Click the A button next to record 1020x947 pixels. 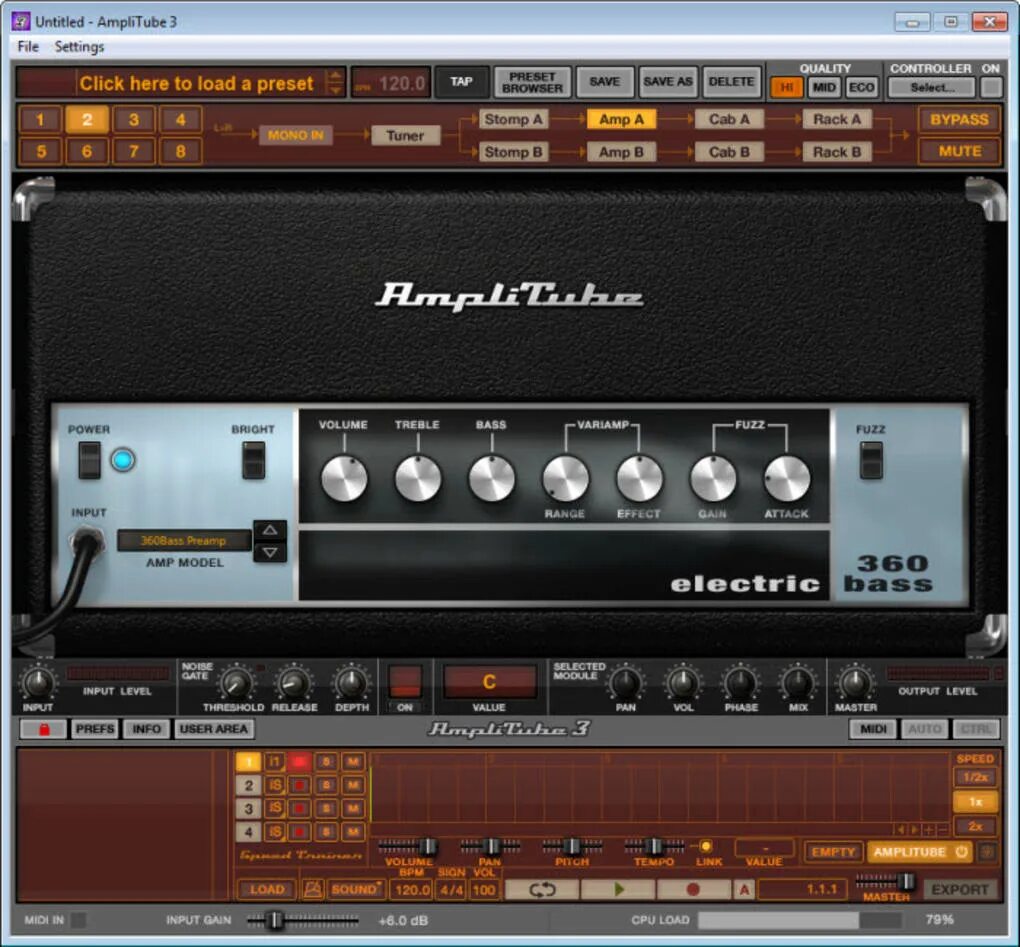tap(744, 888)
